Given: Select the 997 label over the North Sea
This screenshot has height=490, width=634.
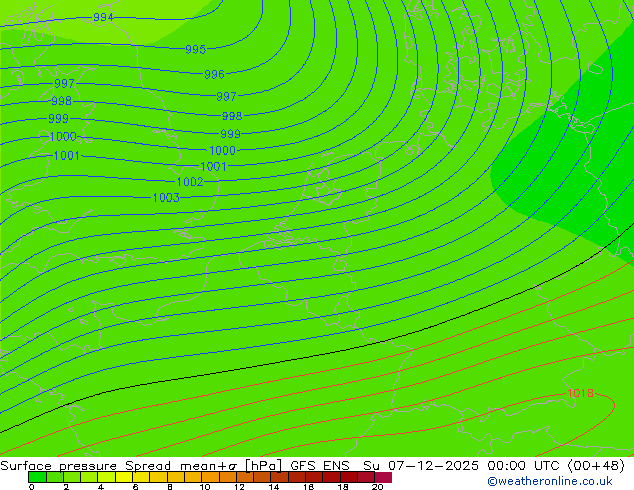Looking at the screenshot, I should (226, 96).
